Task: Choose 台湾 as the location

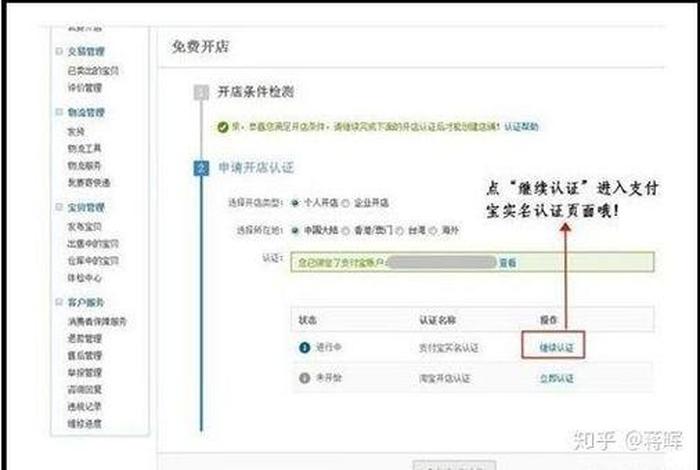Action: 400,231
